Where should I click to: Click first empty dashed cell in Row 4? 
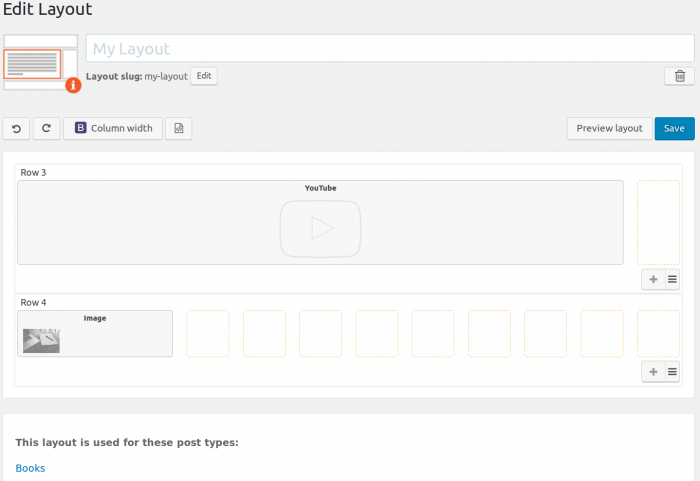pyautogui.click(x=208, y=334)
